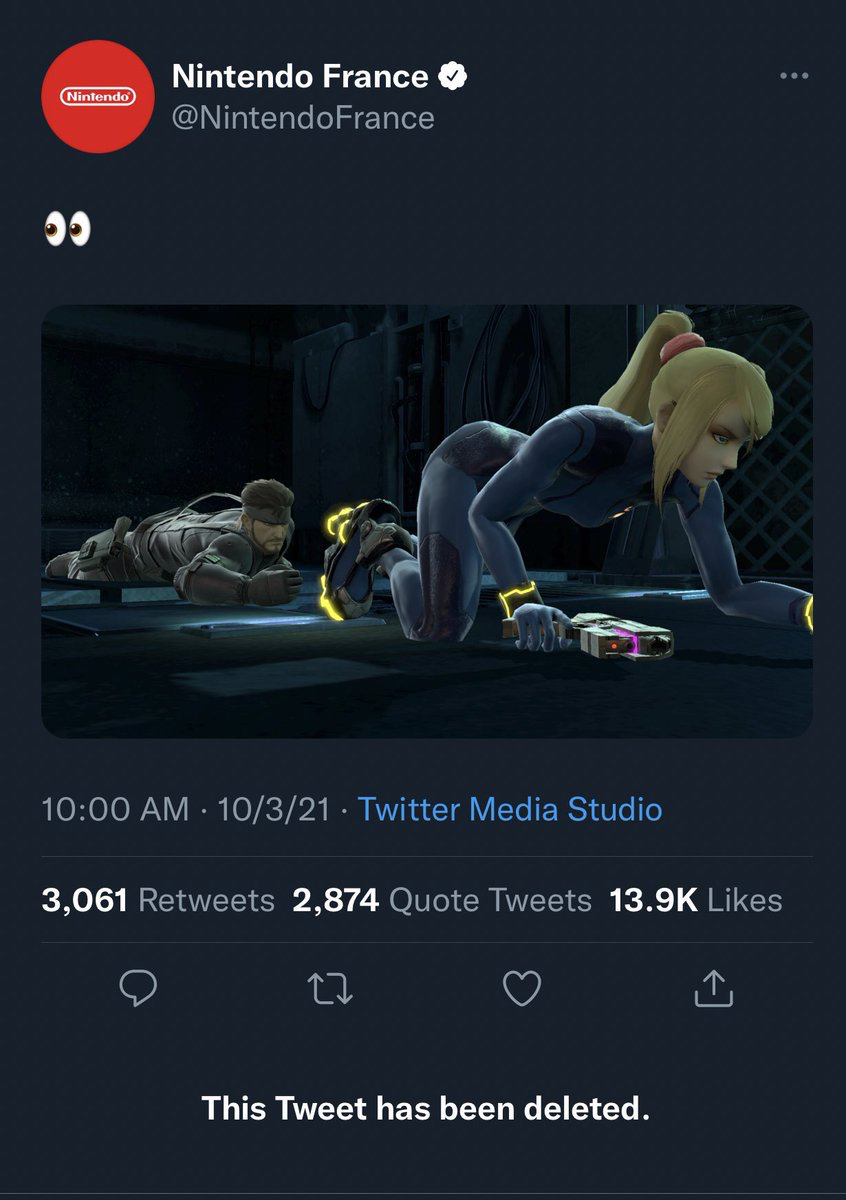Like the tweet with the heart icon
This screenshot has height=1200, width=846.
tap(521, 989)
